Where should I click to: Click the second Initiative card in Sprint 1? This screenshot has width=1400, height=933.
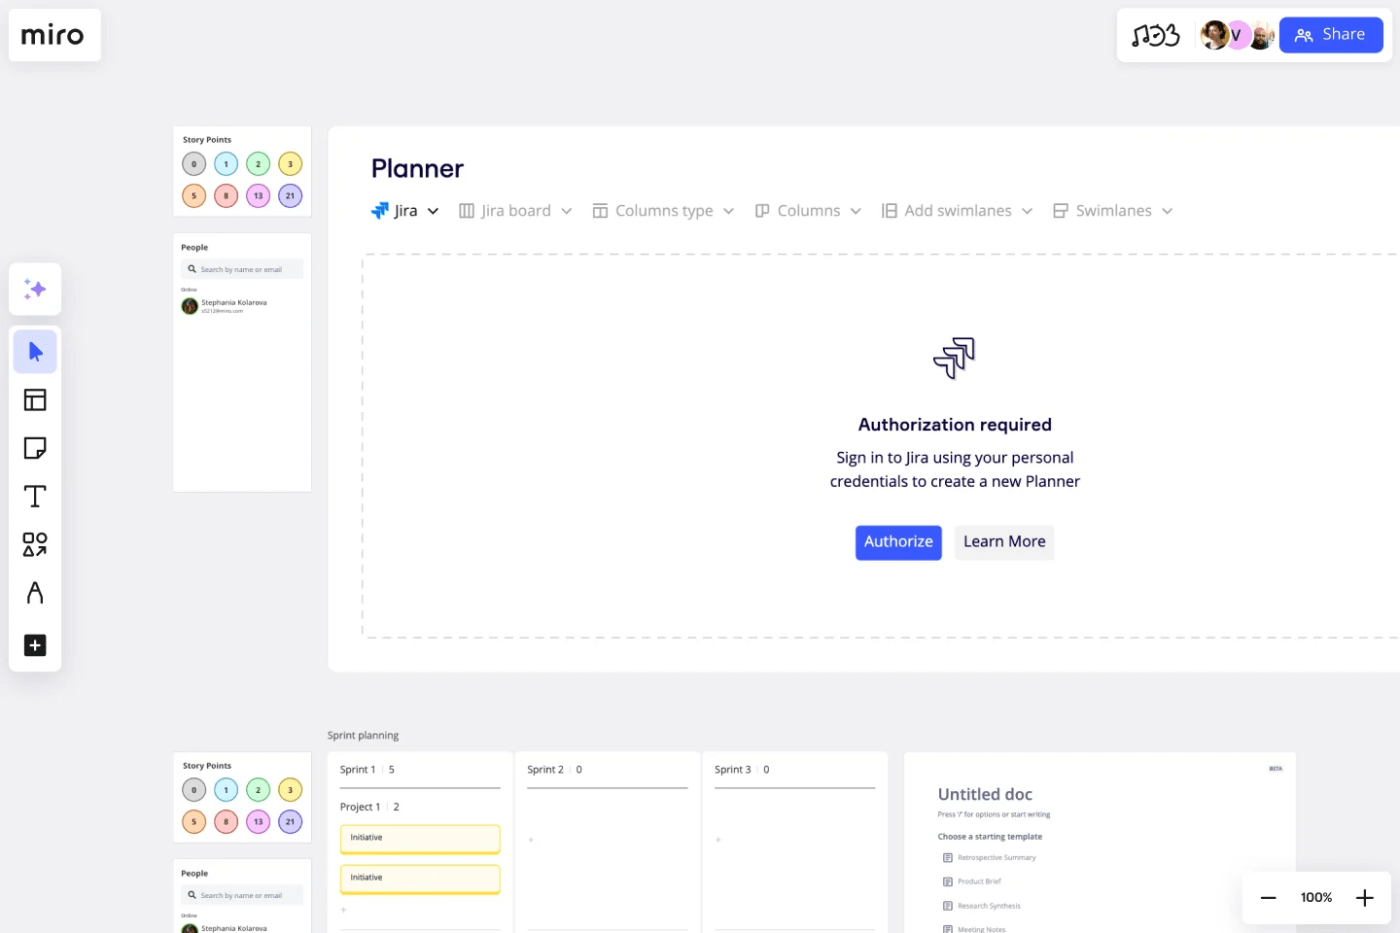[x=420, y=879]
